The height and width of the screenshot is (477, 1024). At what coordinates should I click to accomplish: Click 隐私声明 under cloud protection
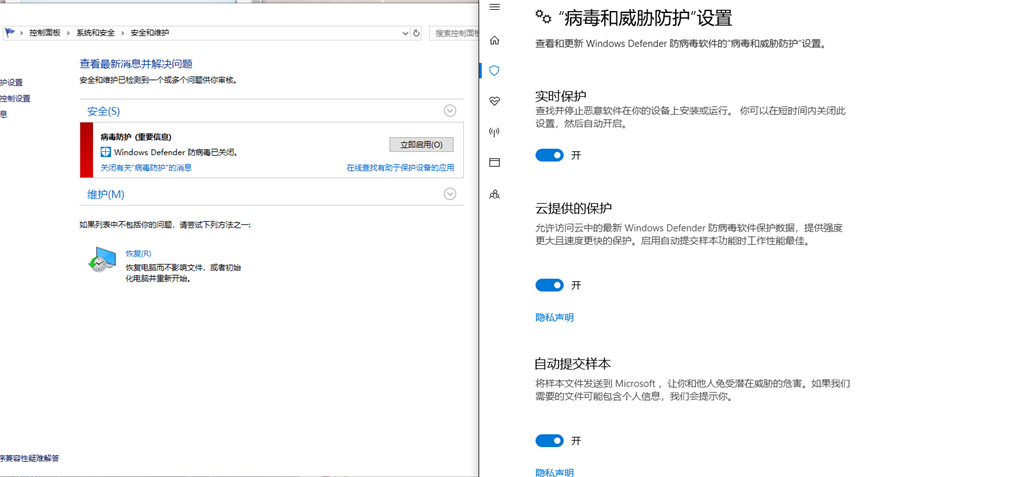tap(554, 318)
